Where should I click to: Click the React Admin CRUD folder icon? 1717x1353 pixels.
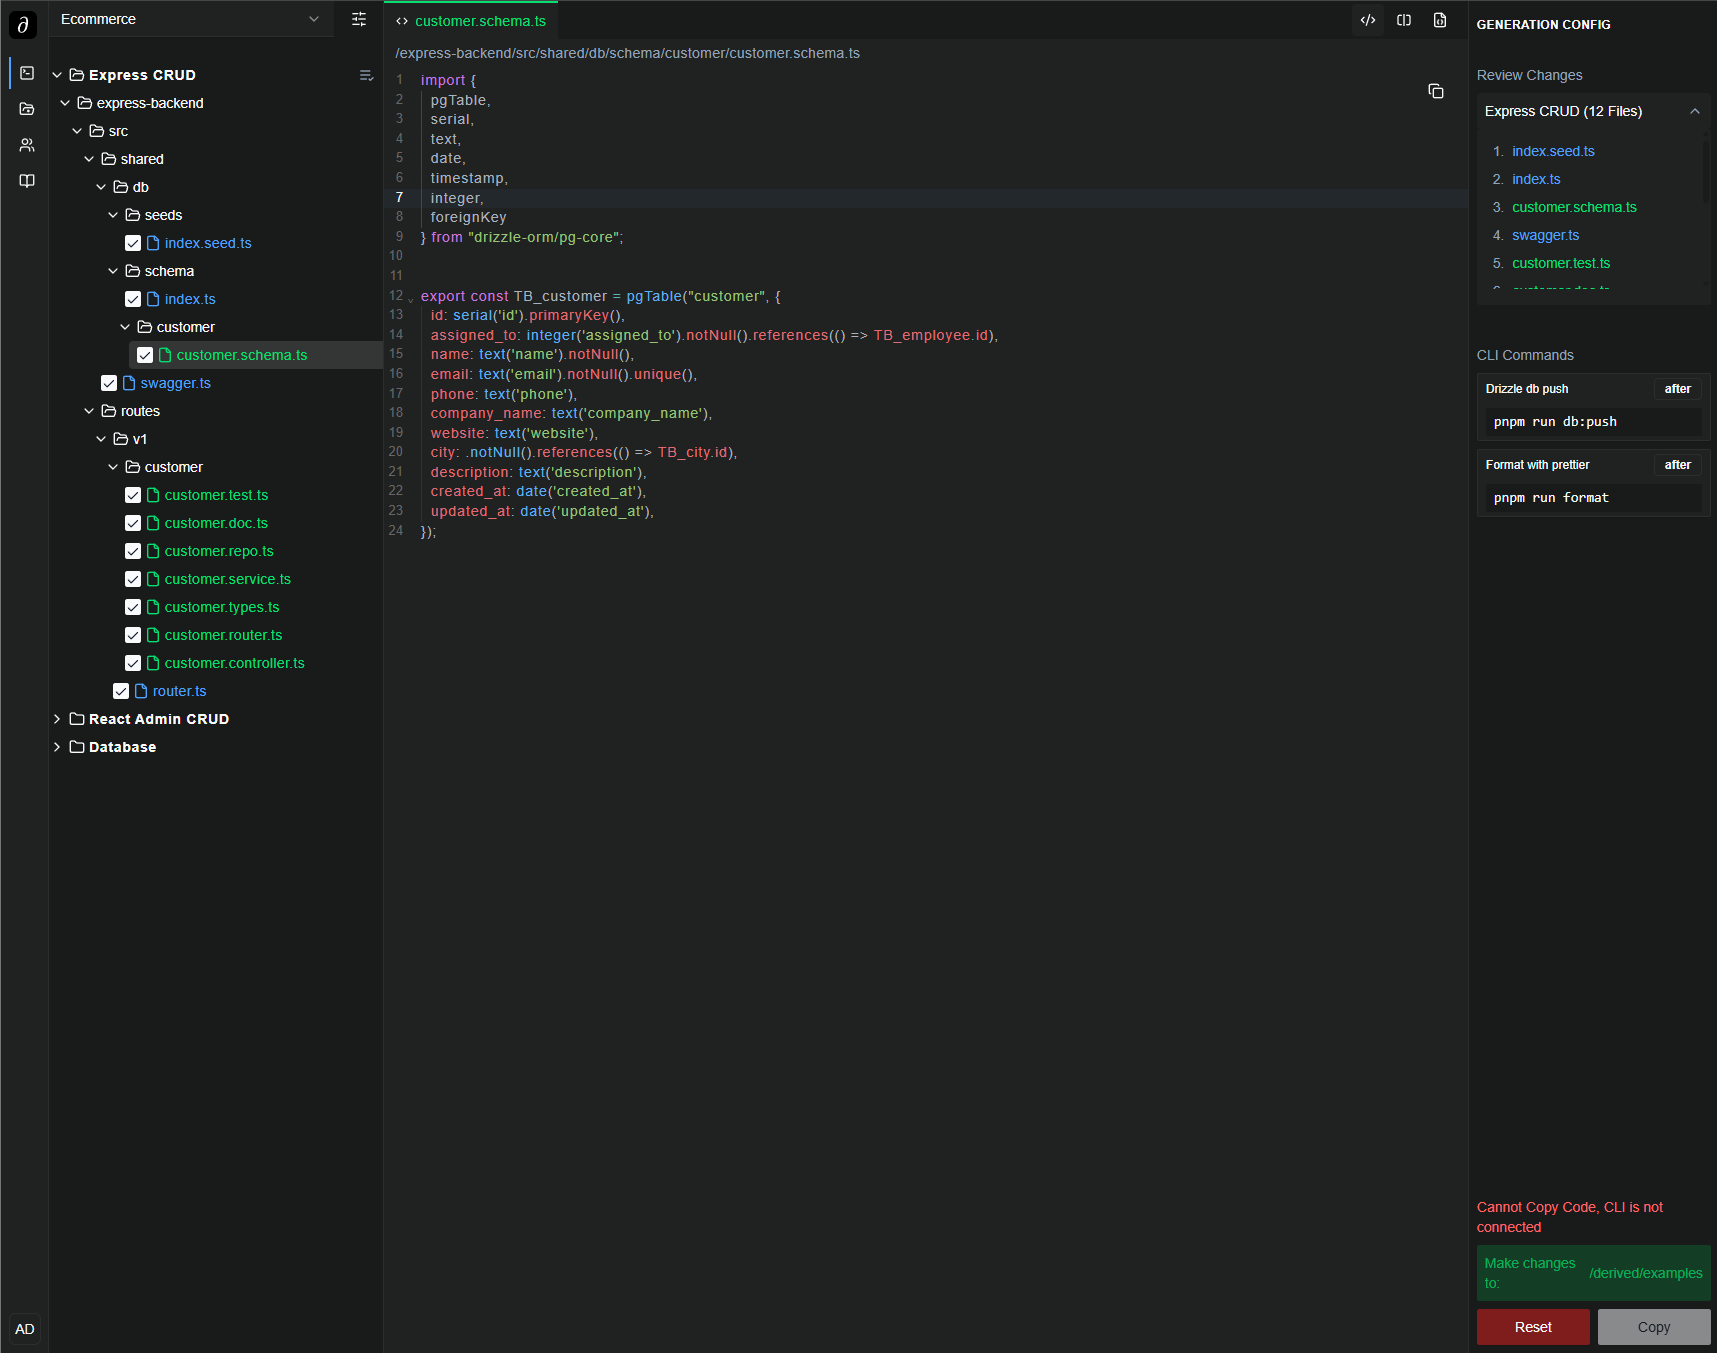77,719
